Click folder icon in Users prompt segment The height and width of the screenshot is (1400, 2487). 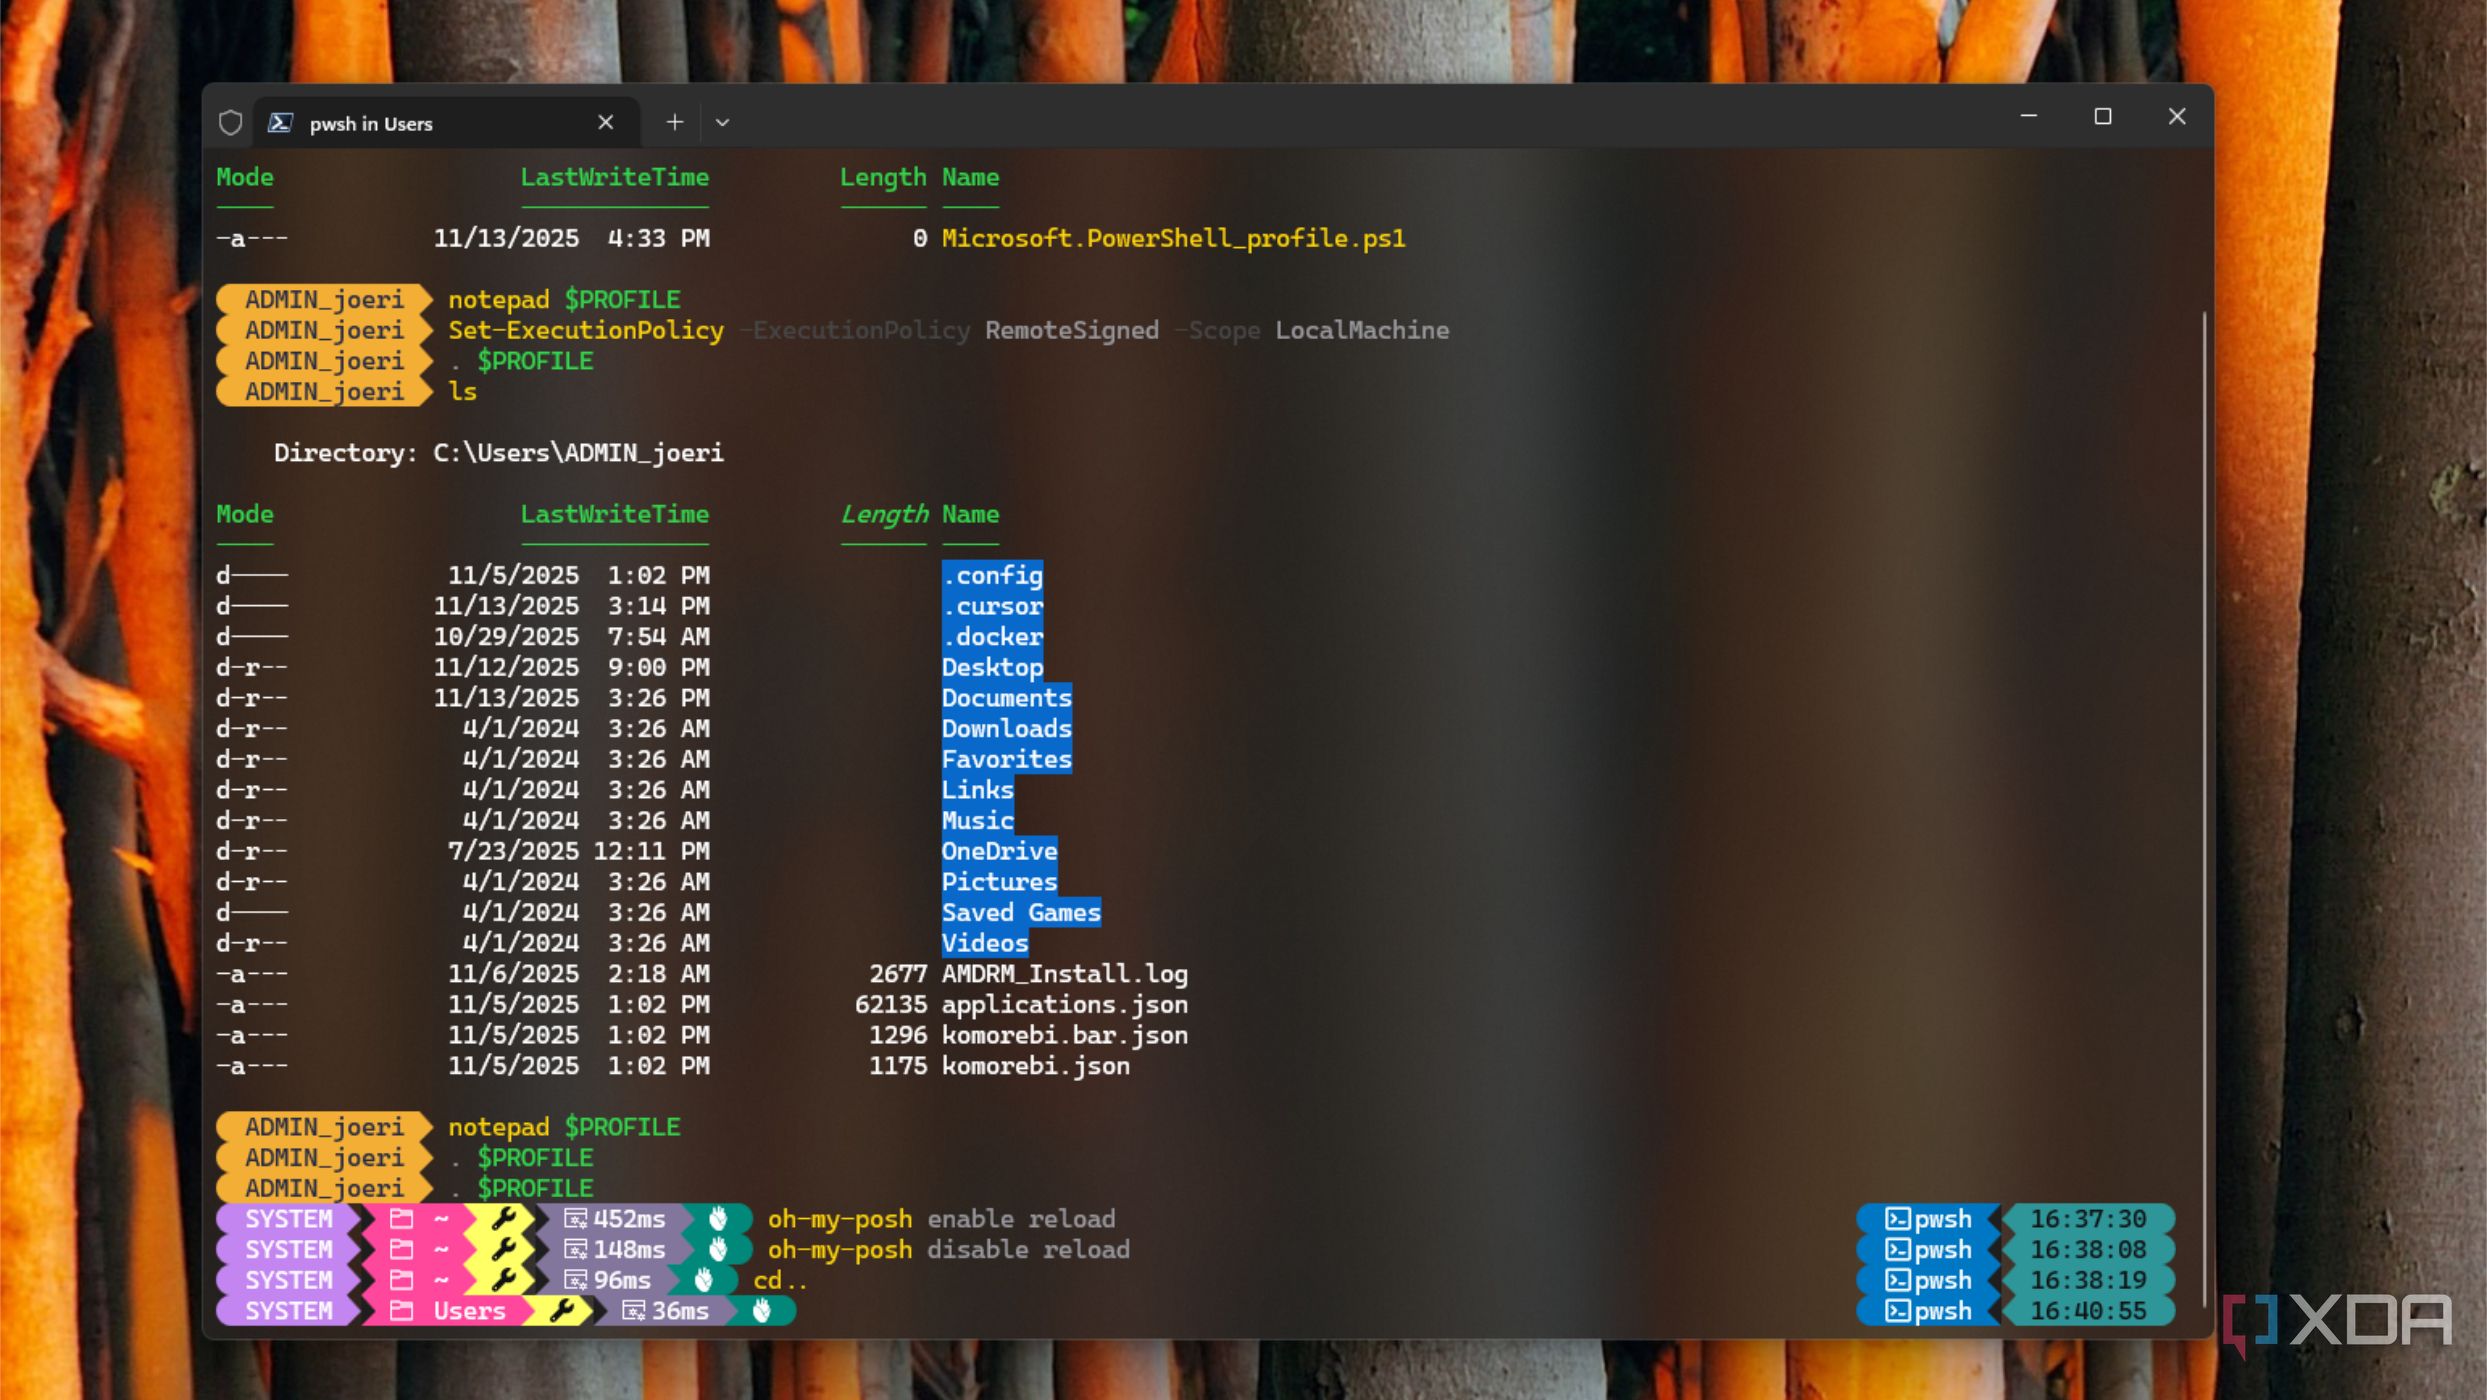[x=402, y=1311]
